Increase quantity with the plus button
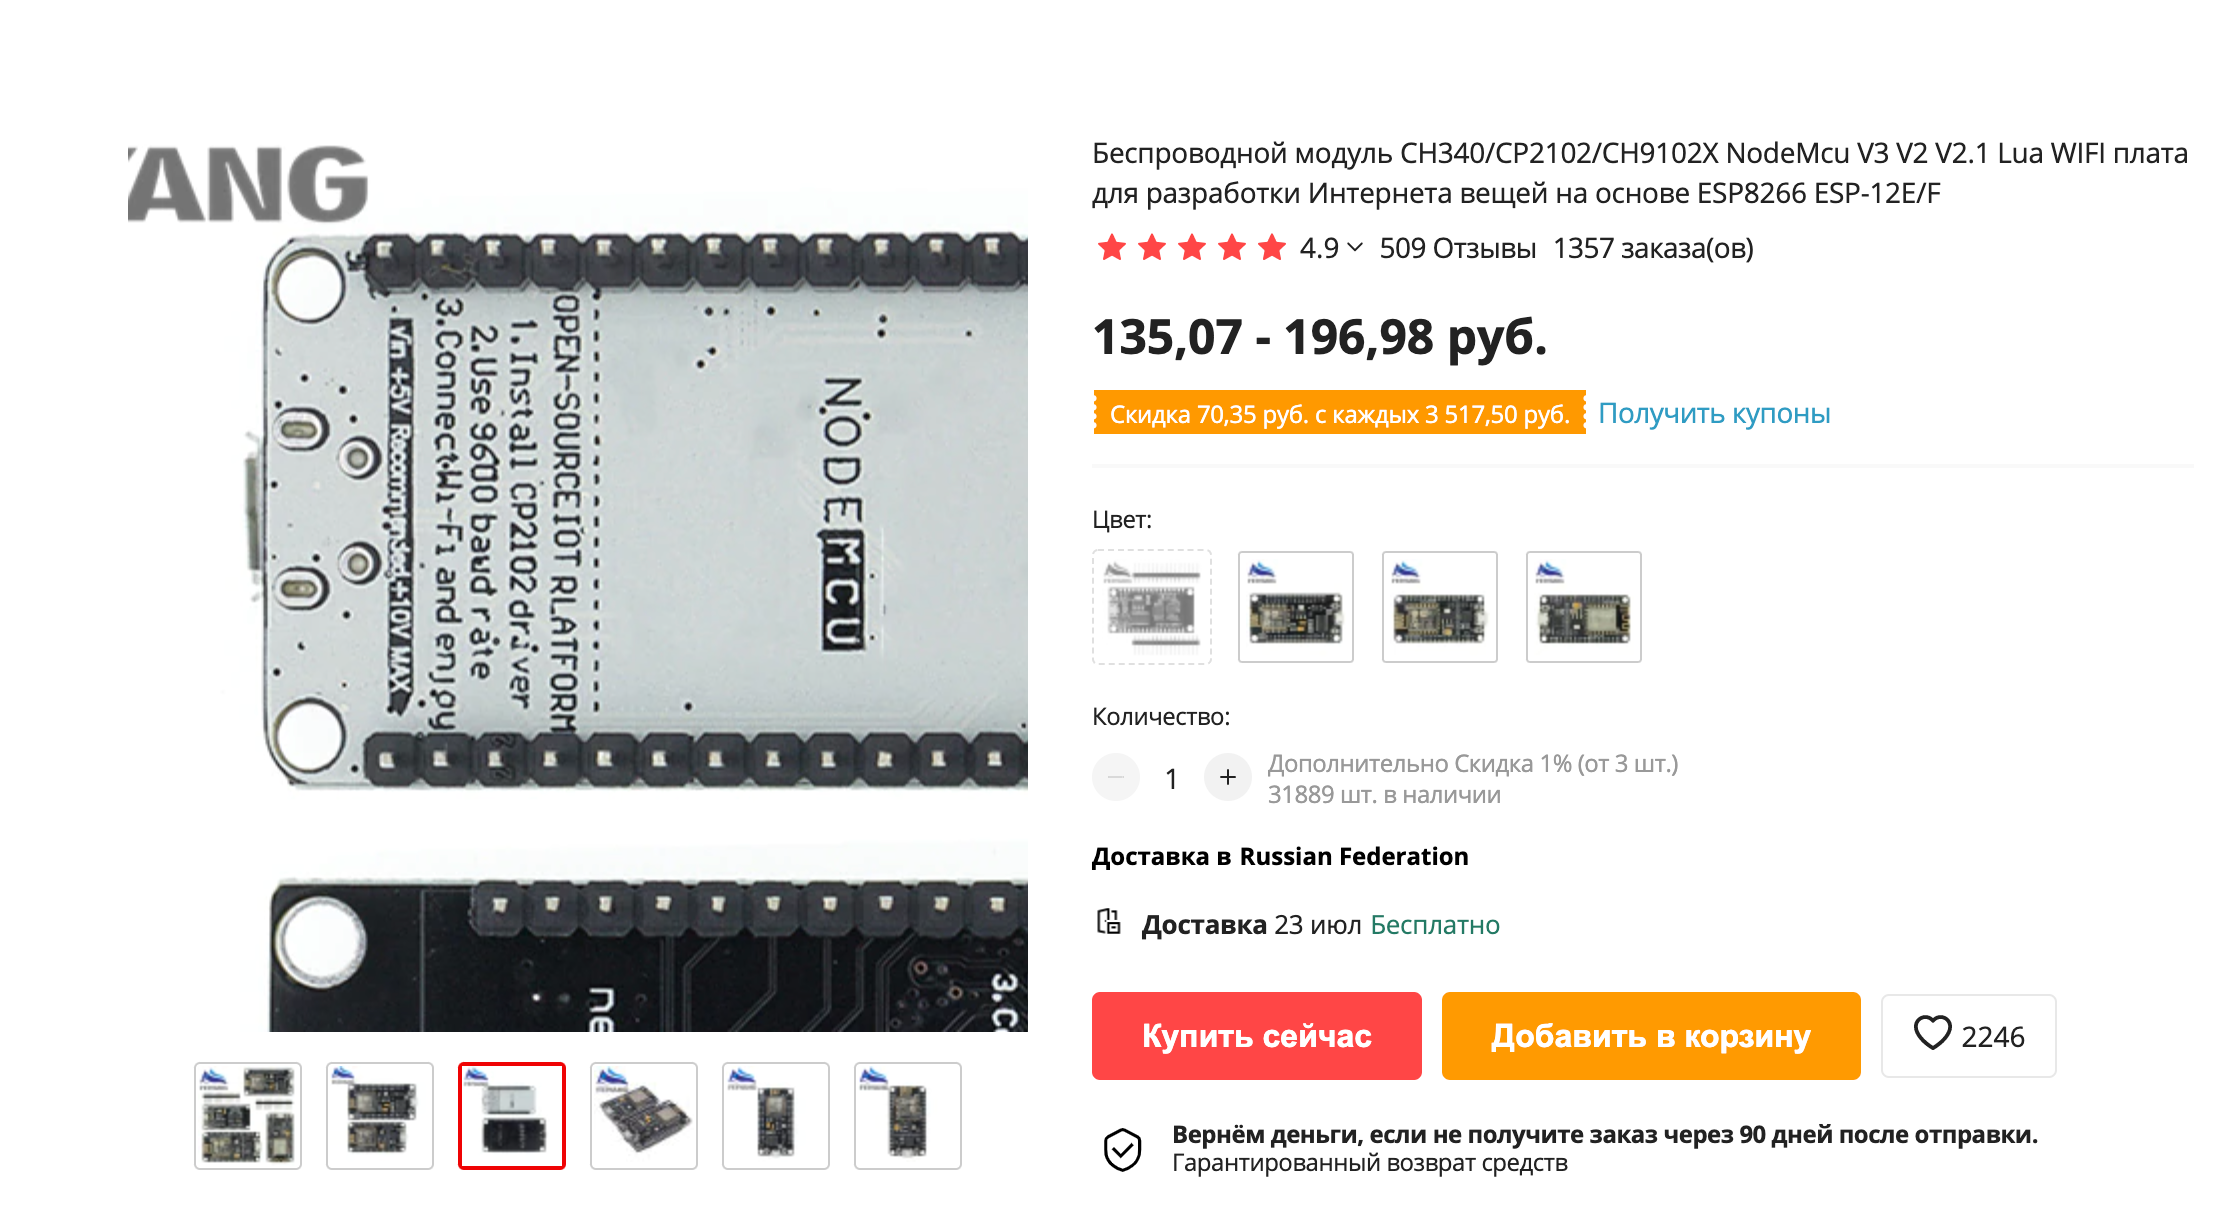The image size is (2224, 1220). tap(1228, 777)
